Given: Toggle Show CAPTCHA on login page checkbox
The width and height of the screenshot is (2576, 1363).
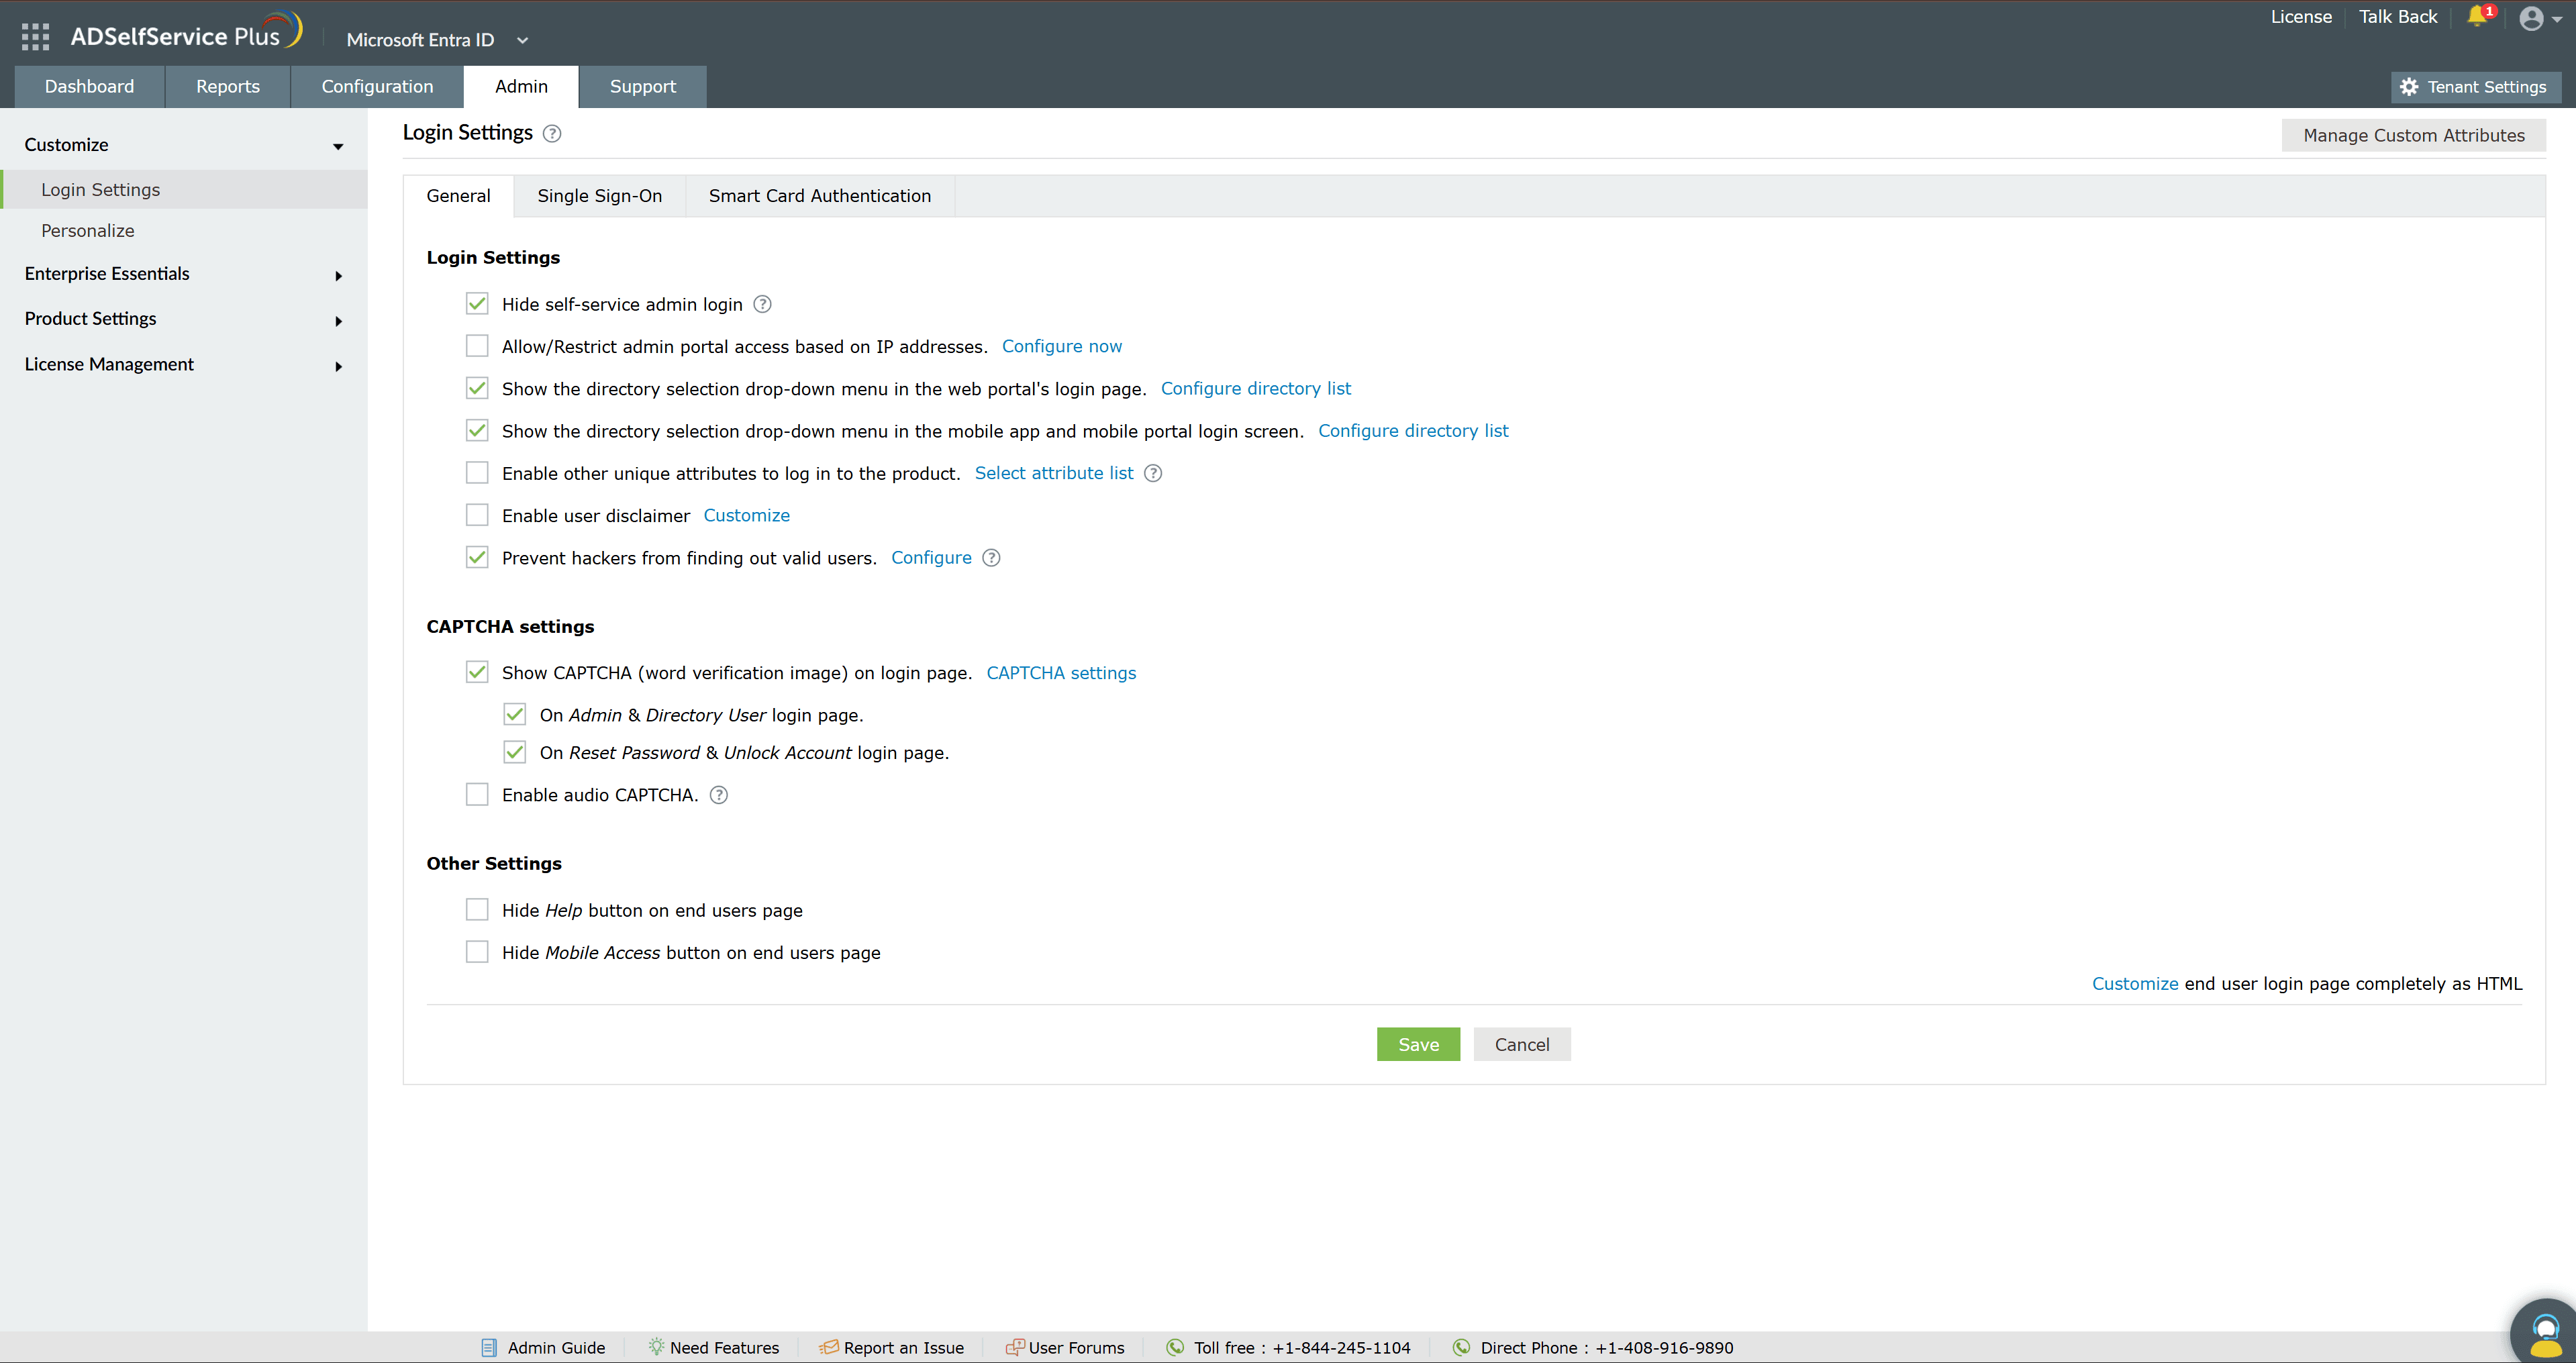Looking at the screenshot, I should tap(477, 673).
